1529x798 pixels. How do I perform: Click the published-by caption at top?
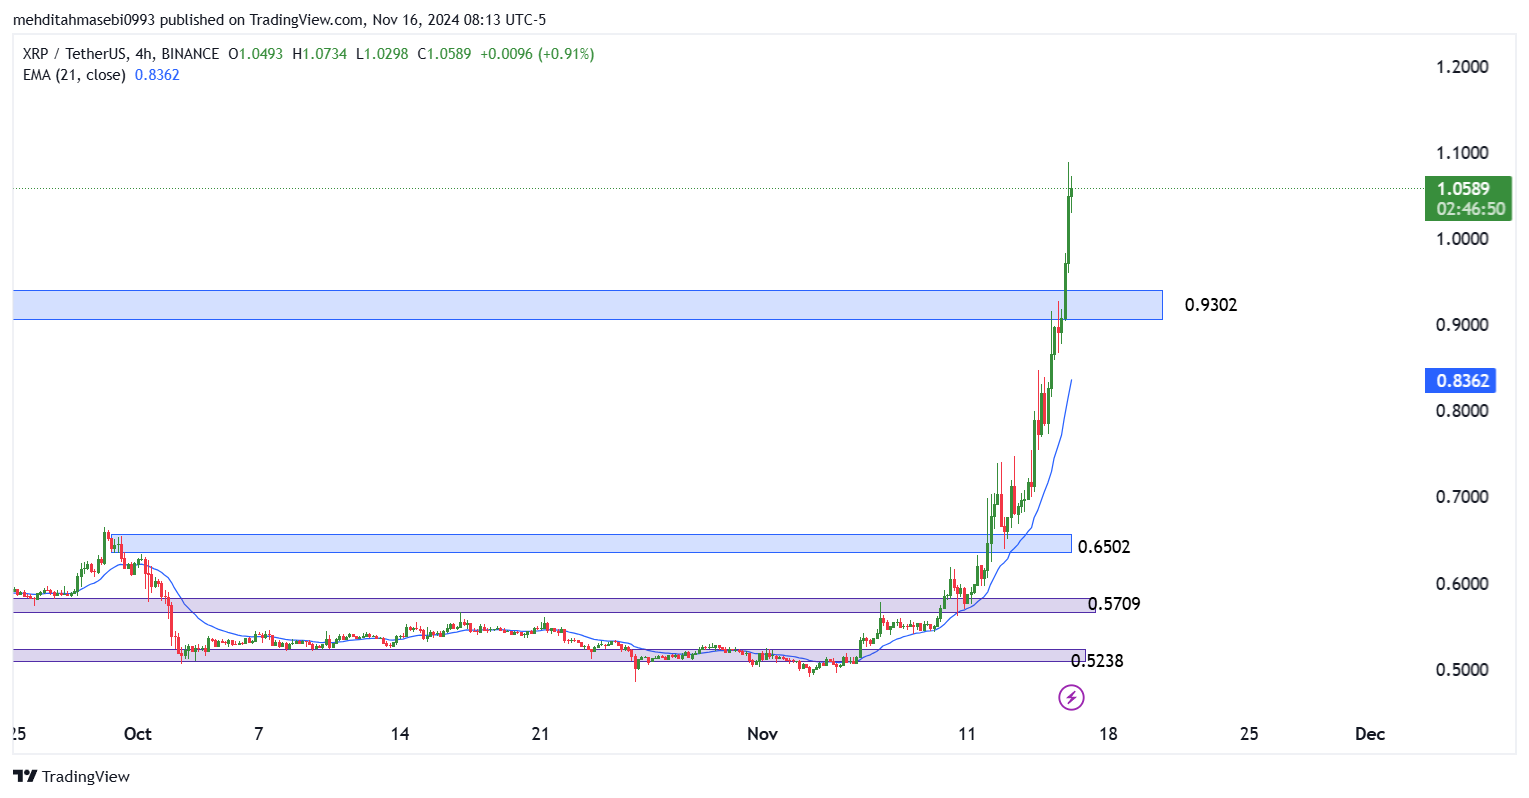(x=279, y=20)
